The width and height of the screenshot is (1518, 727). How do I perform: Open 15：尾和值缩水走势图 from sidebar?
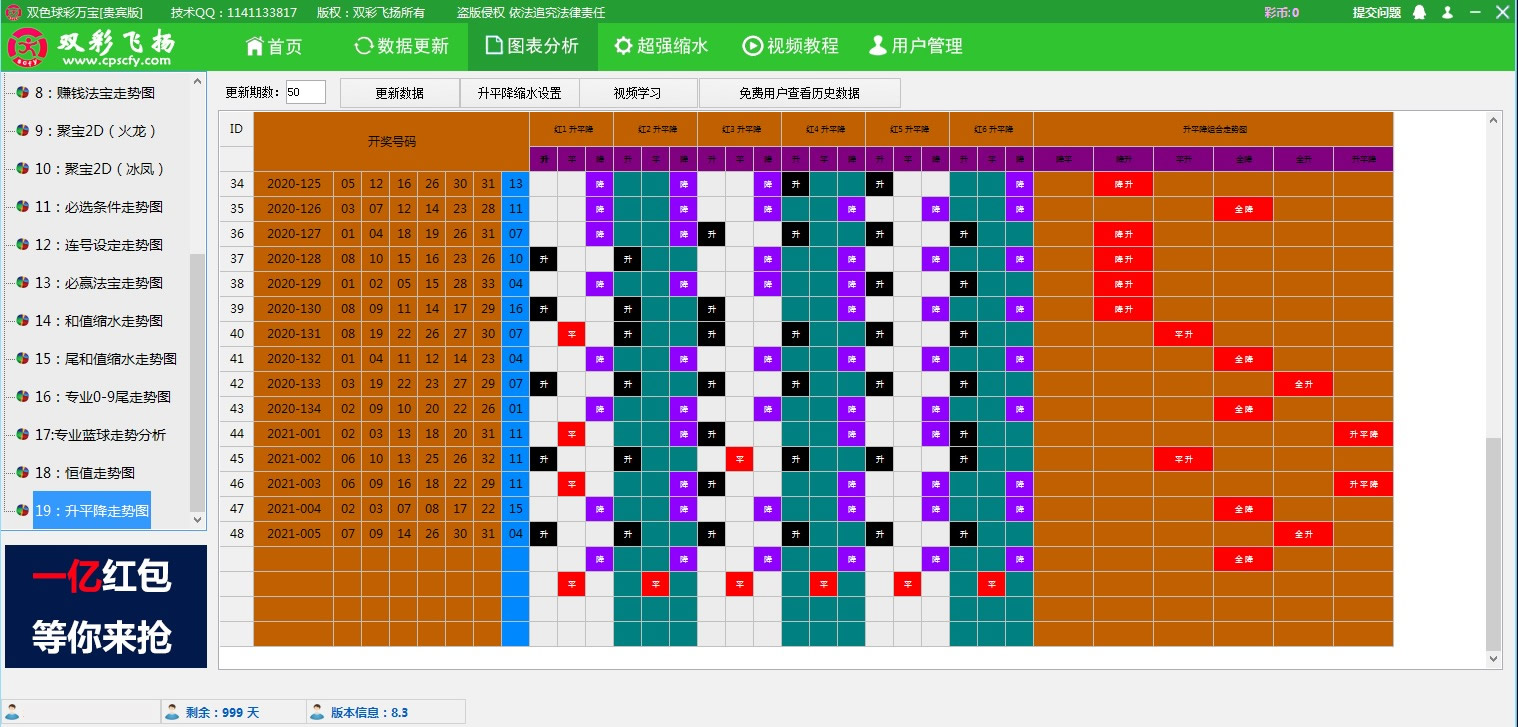coord(106,359)
